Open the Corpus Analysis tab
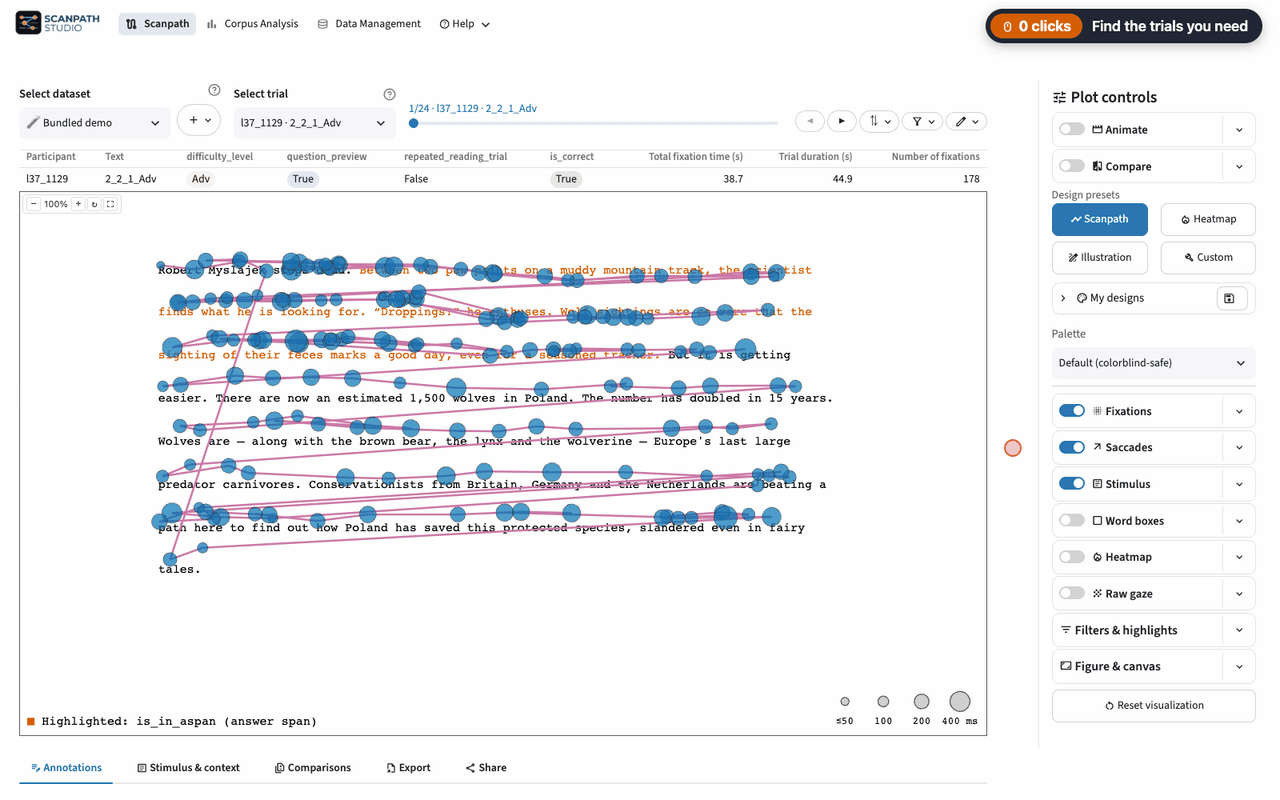This screenshot has height=800, width=1280. [x=252, y=24]
